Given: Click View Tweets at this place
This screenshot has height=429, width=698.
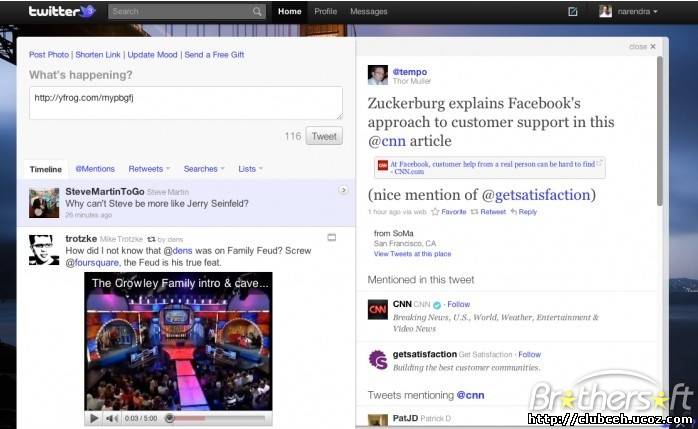Looking at the screenshot, I should [412, 254].
